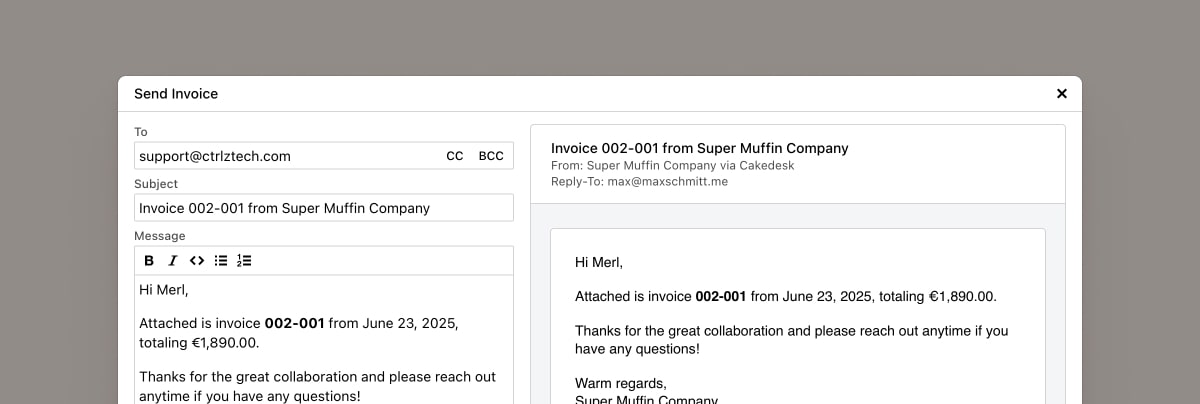
Task: Add BCC recipients
Action: point(491,156)
